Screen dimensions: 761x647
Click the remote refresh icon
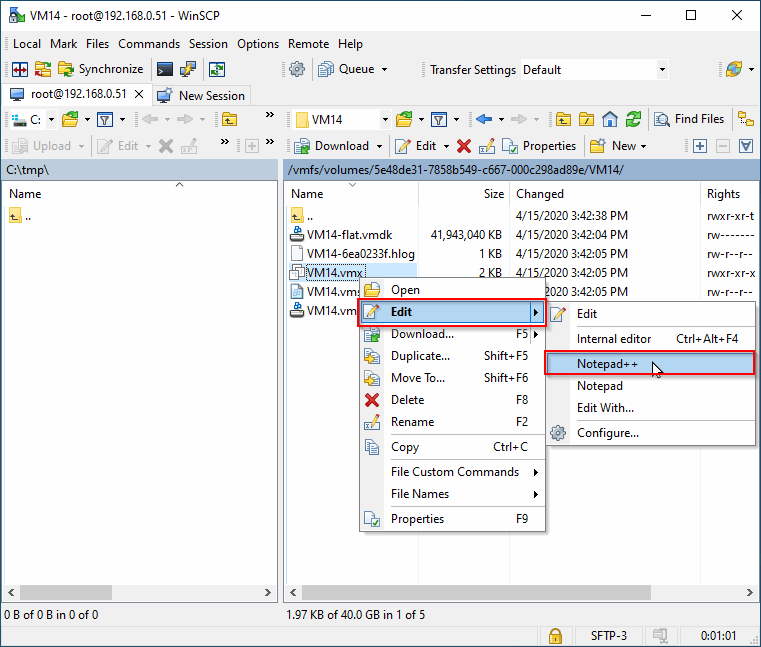coord(633,119)
